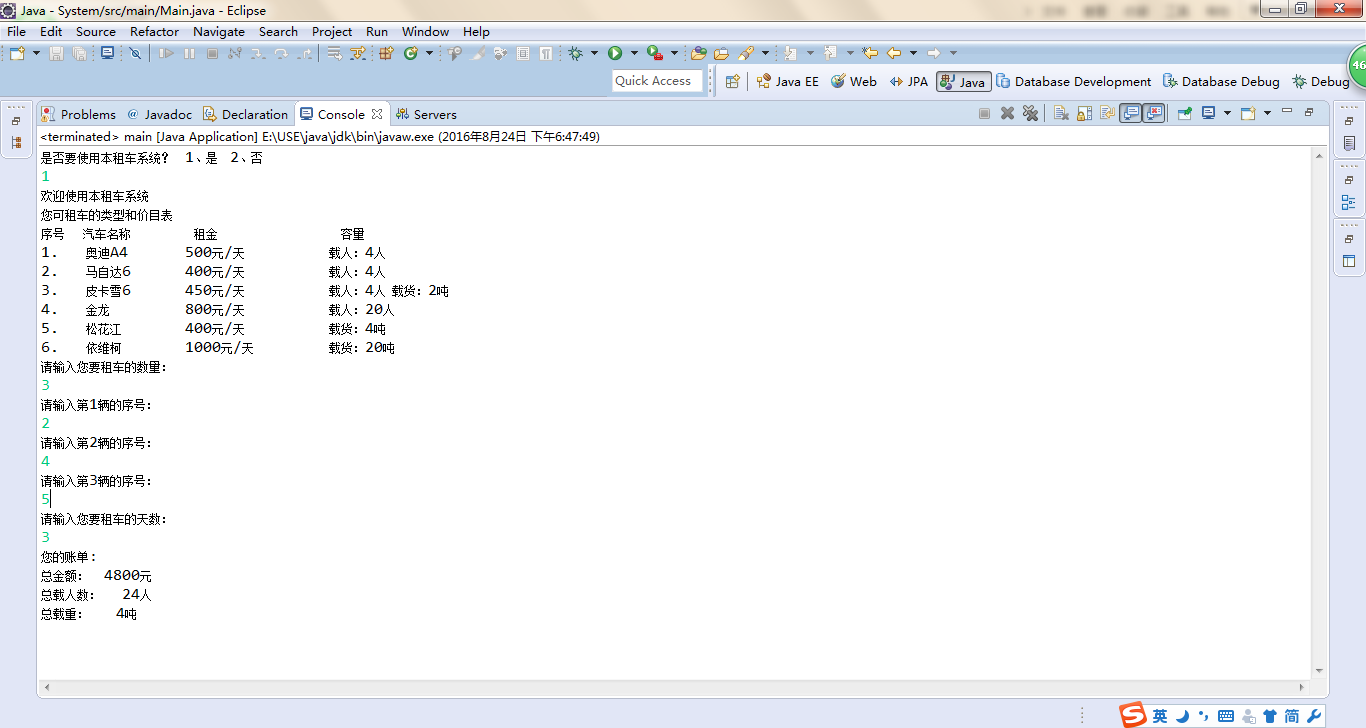Viewport: 1366px width, 728px height.
Task: Open the Navigate menu
Action: click(219, 31)
